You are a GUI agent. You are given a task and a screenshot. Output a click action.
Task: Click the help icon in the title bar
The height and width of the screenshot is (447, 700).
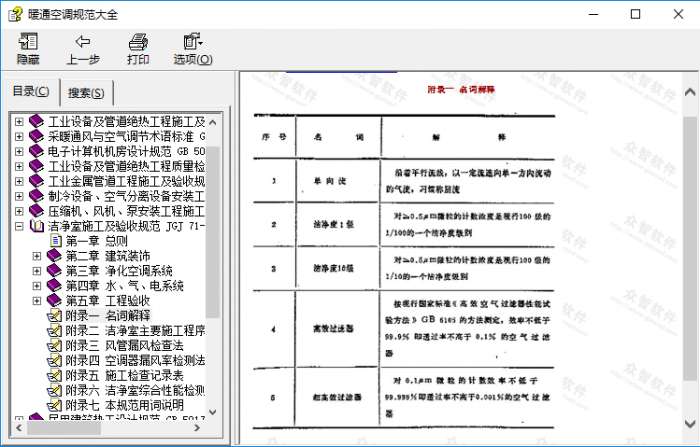15,14
